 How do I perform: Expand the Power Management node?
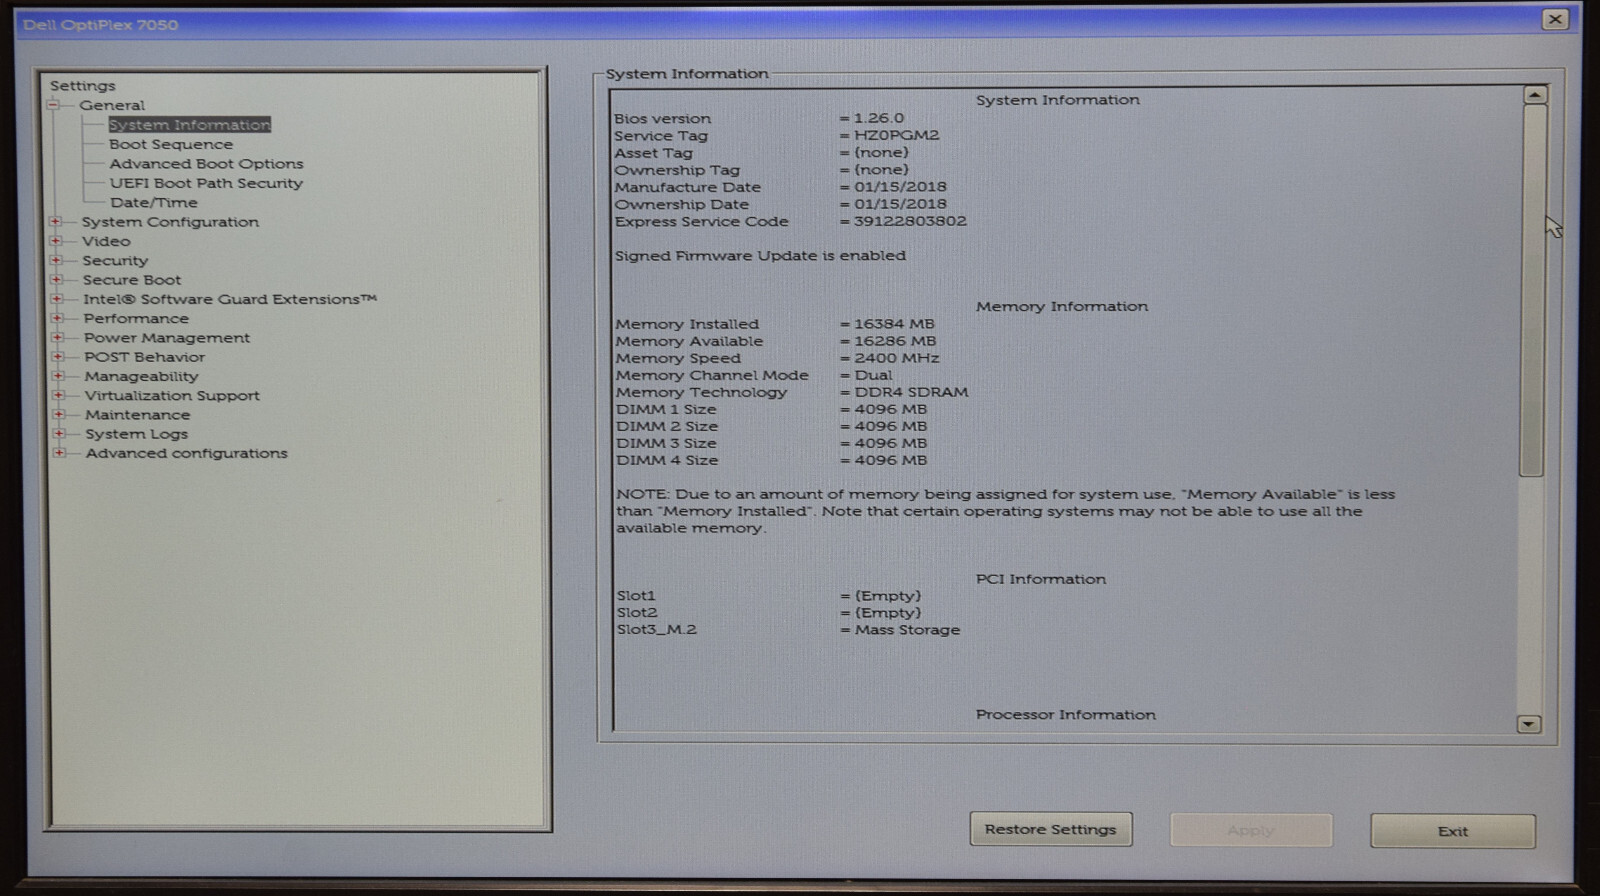(x=58, y=338)
